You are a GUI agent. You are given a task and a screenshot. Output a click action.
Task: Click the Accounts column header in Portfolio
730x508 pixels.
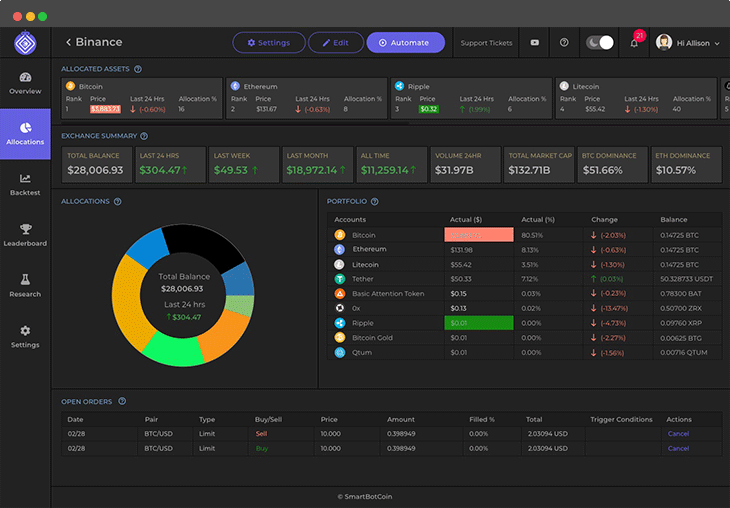point(350,219)
